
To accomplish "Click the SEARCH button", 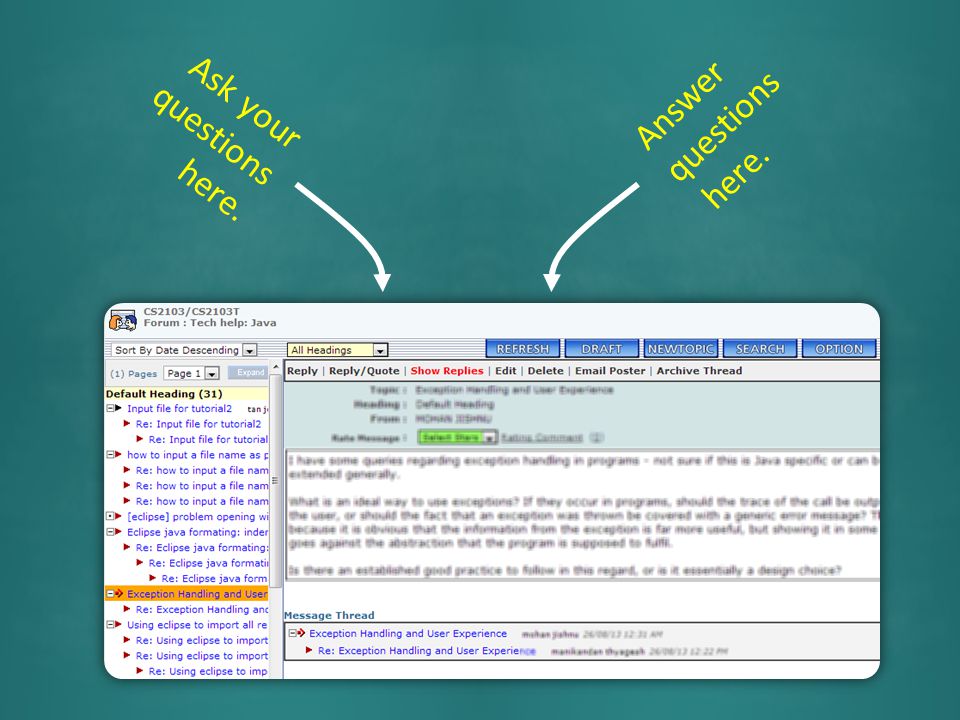I will point(760,349).
